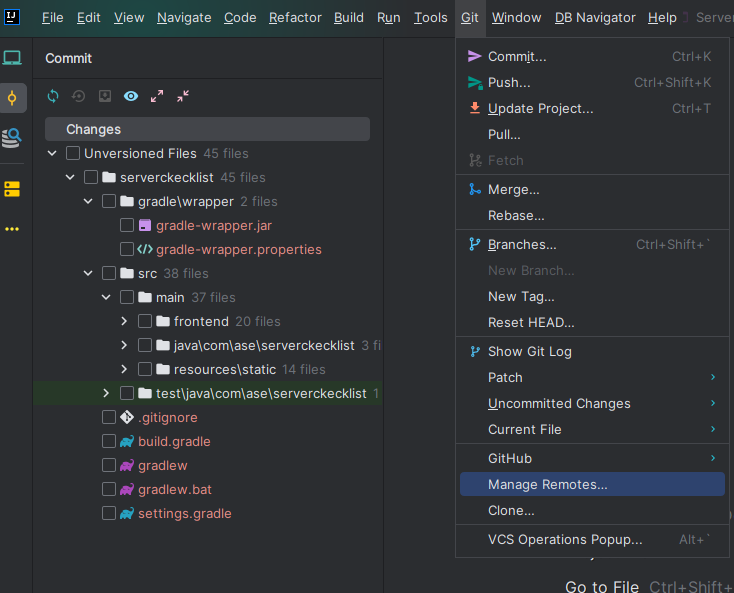This screenshot has height=593, width=734.
Task: Choose Clone... from Git menu
Action: point(592,510)
